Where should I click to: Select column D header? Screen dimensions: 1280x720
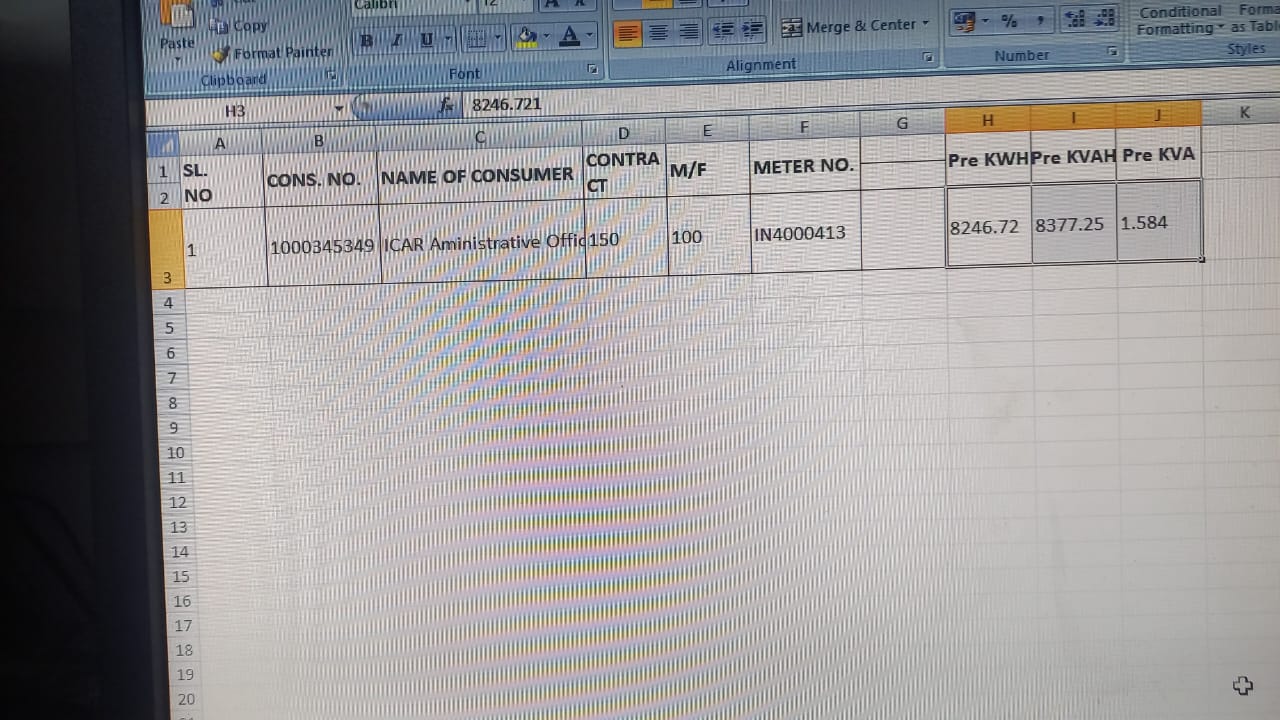pyautogui.click(x=624, y=132)
